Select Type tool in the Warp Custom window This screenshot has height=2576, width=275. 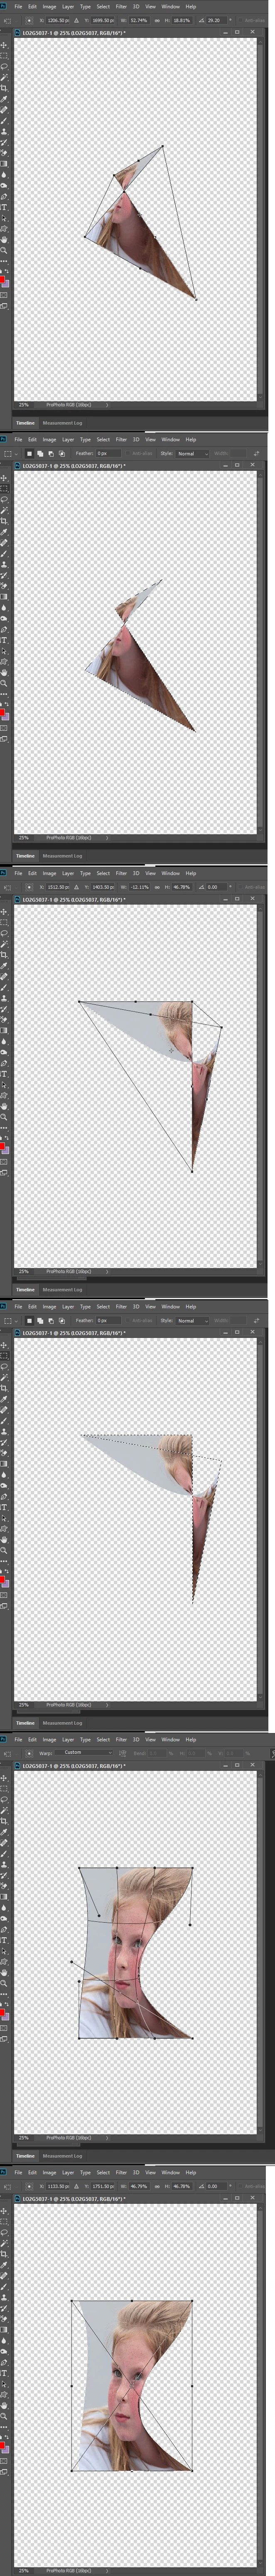pos(4,1940)
